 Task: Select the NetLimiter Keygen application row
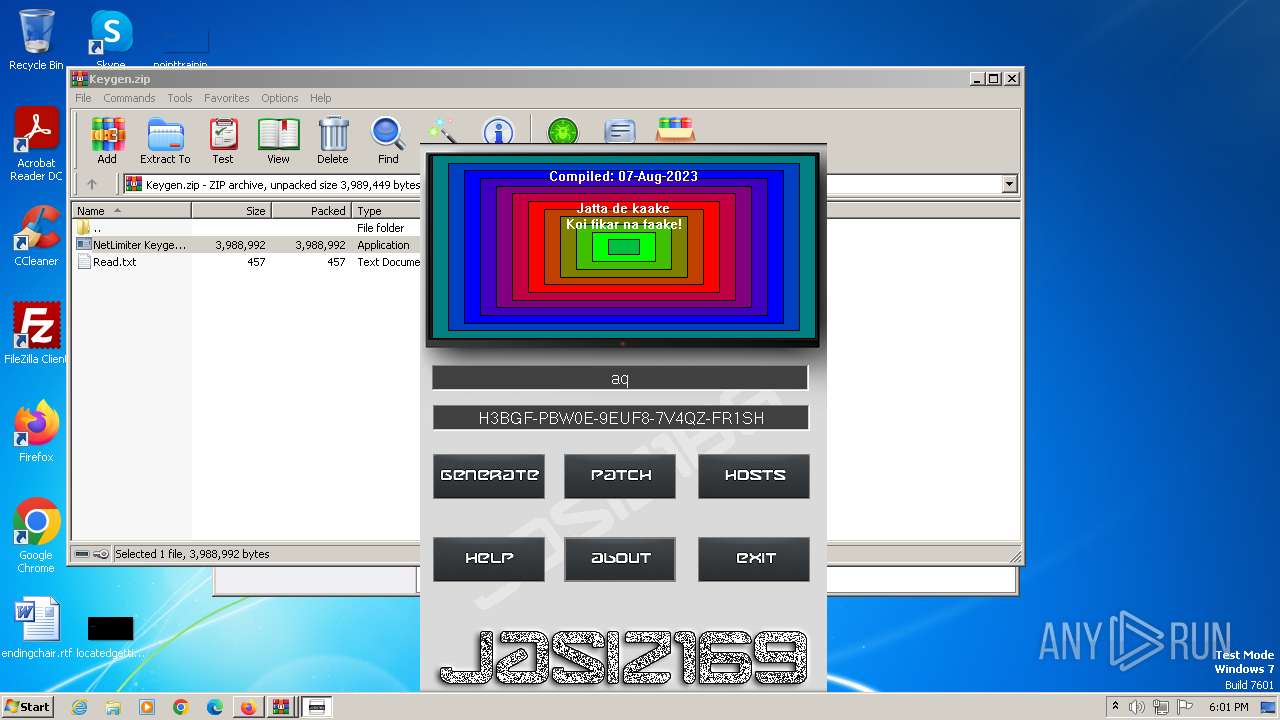point(247,245)
